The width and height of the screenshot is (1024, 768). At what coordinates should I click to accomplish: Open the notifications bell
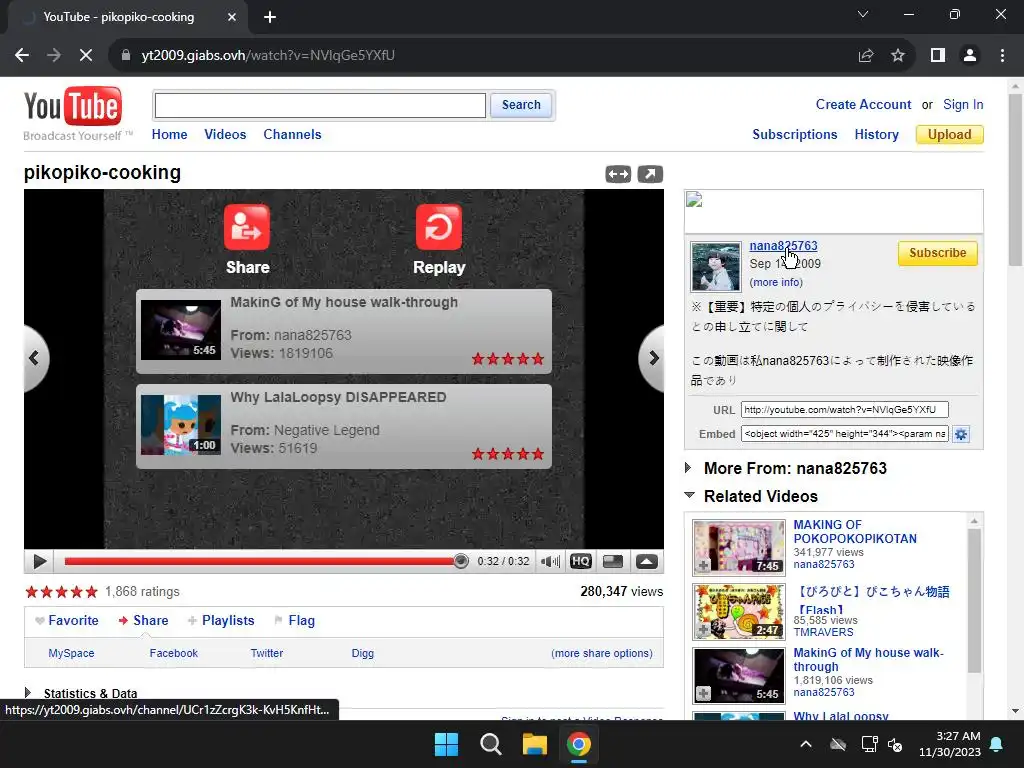click(997, 744)
